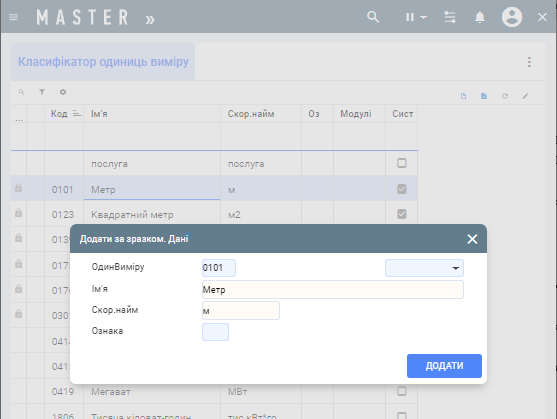Open the settings sliders icon in header

pos(450,17)
